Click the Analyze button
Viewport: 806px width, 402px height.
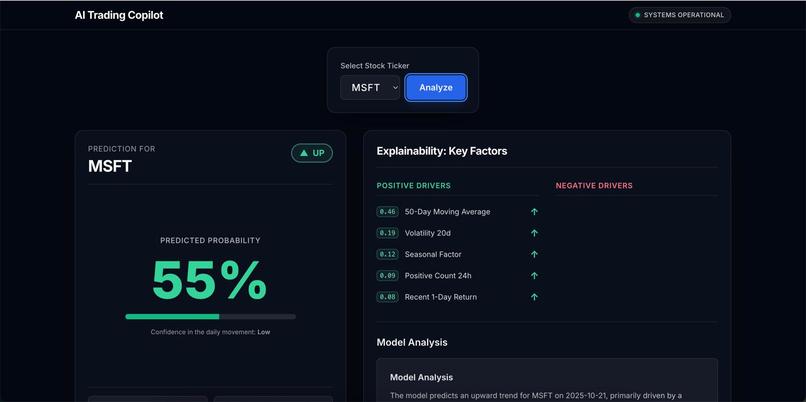click(x=436, y=87)
